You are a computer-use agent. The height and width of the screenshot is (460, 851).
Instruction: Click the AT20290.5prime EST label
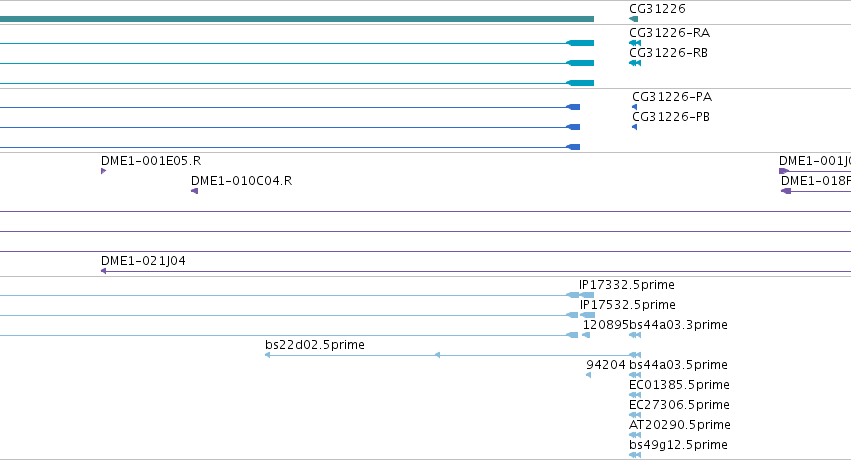(679, 425)
